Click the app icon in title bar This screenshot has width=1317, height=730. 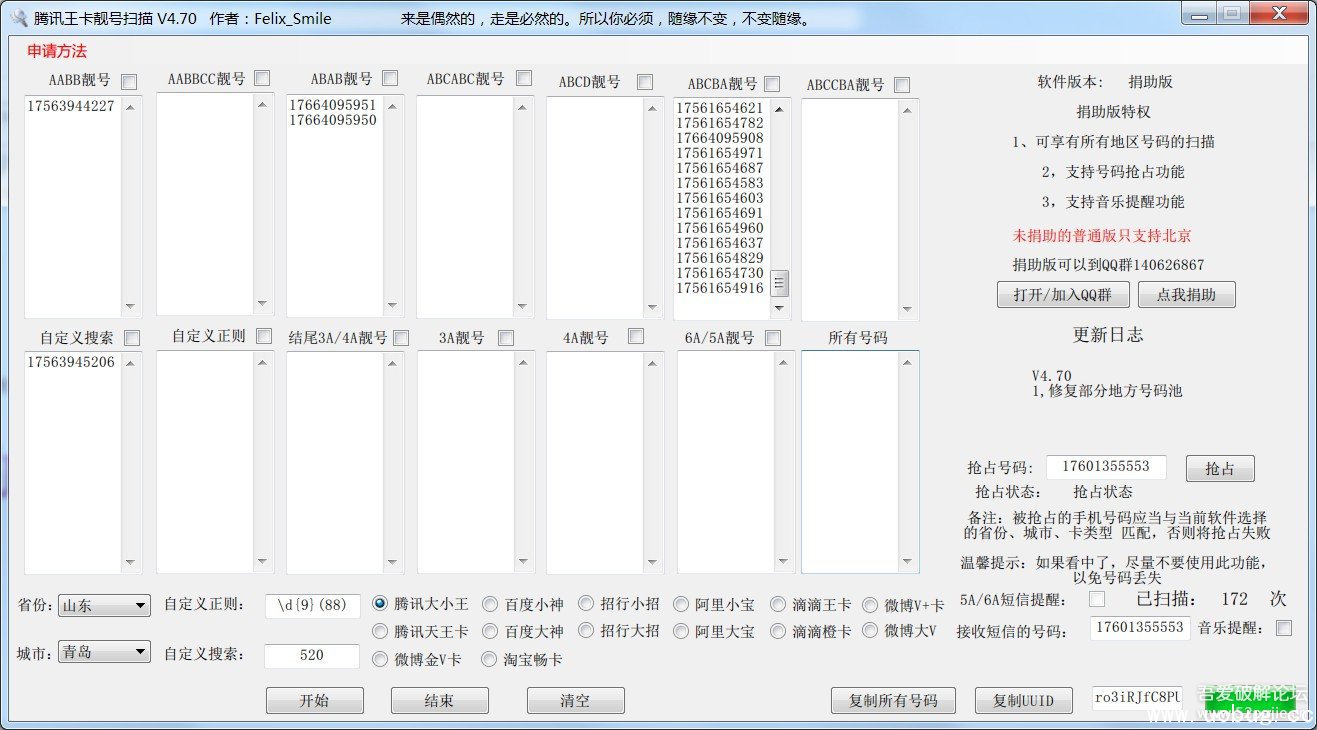(18, 18)
